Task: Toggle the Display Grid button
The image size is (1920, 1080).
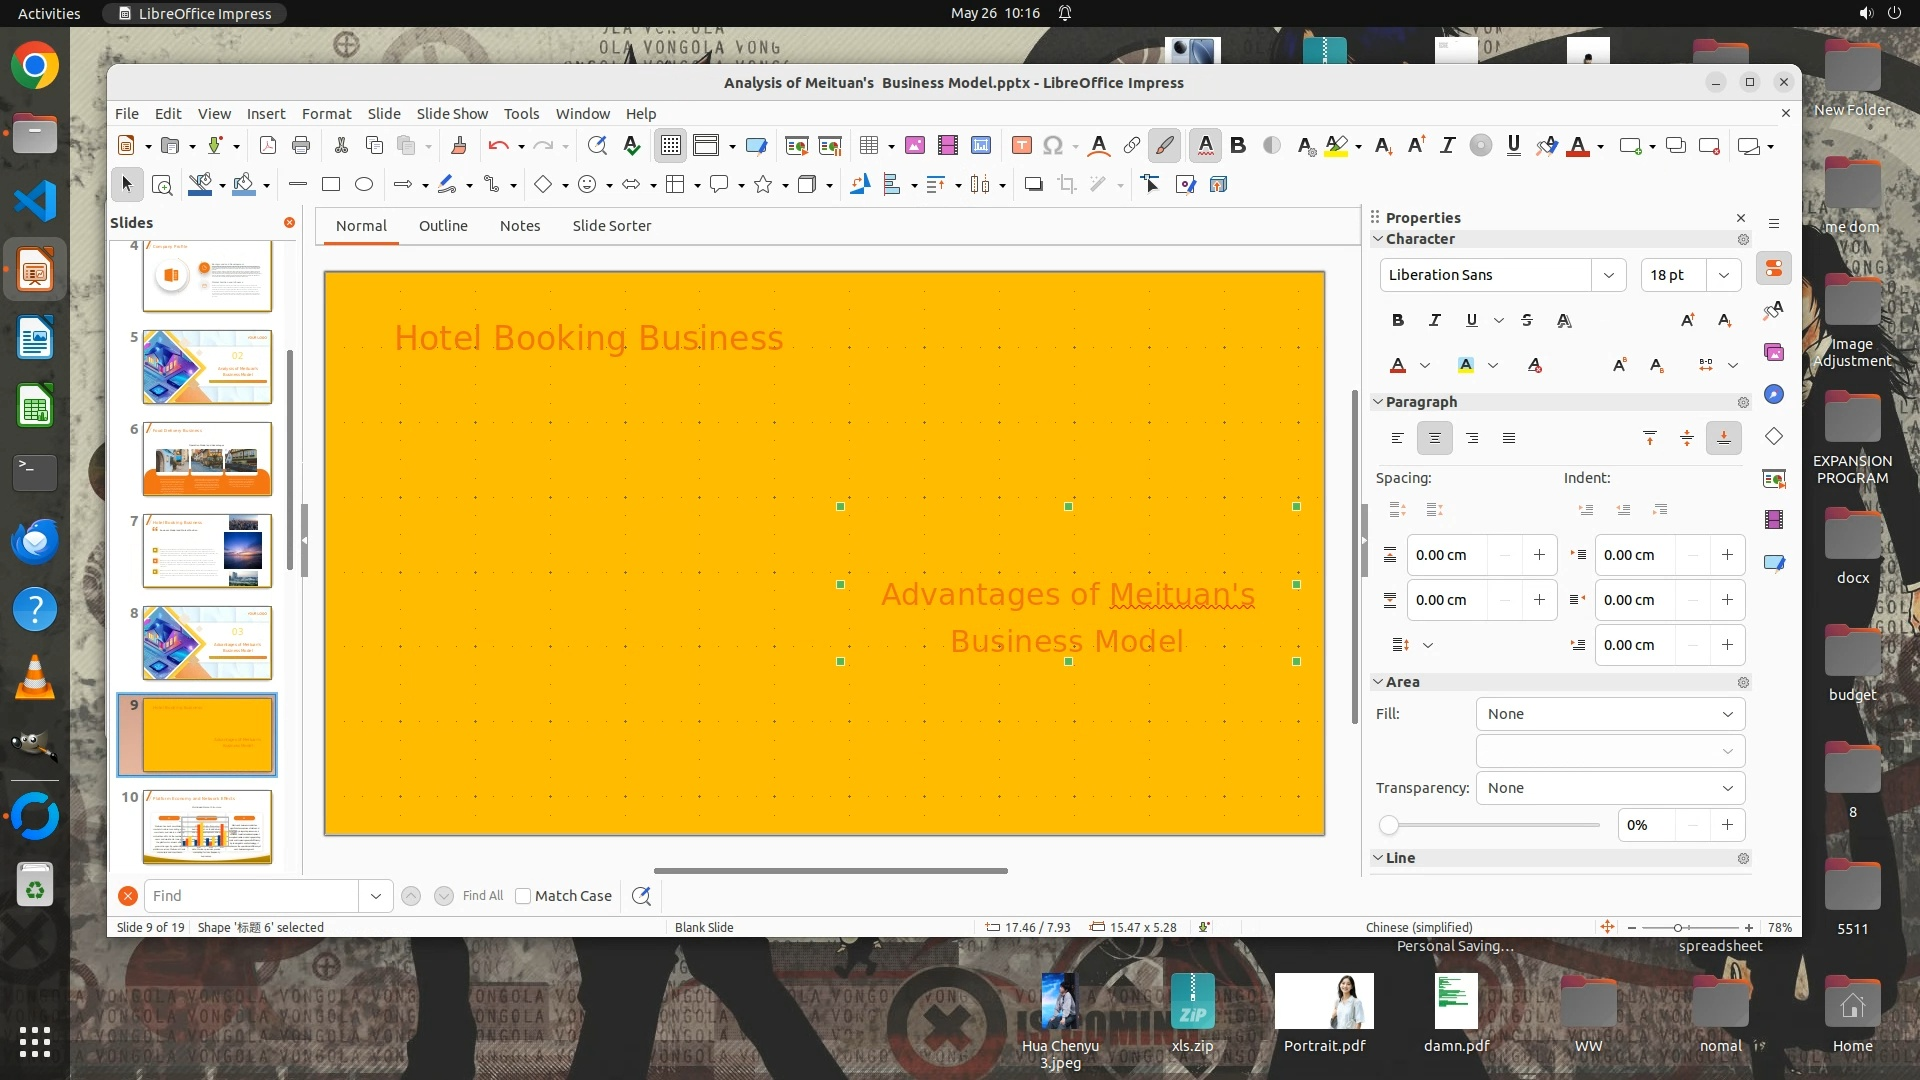Action: tap(670, 146)
